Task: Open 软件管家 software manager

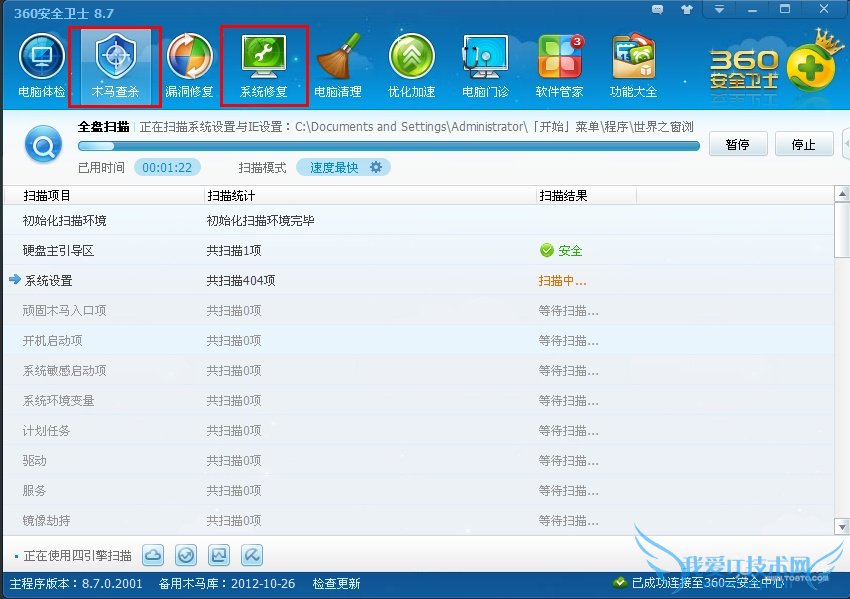Action: [560, 60]
